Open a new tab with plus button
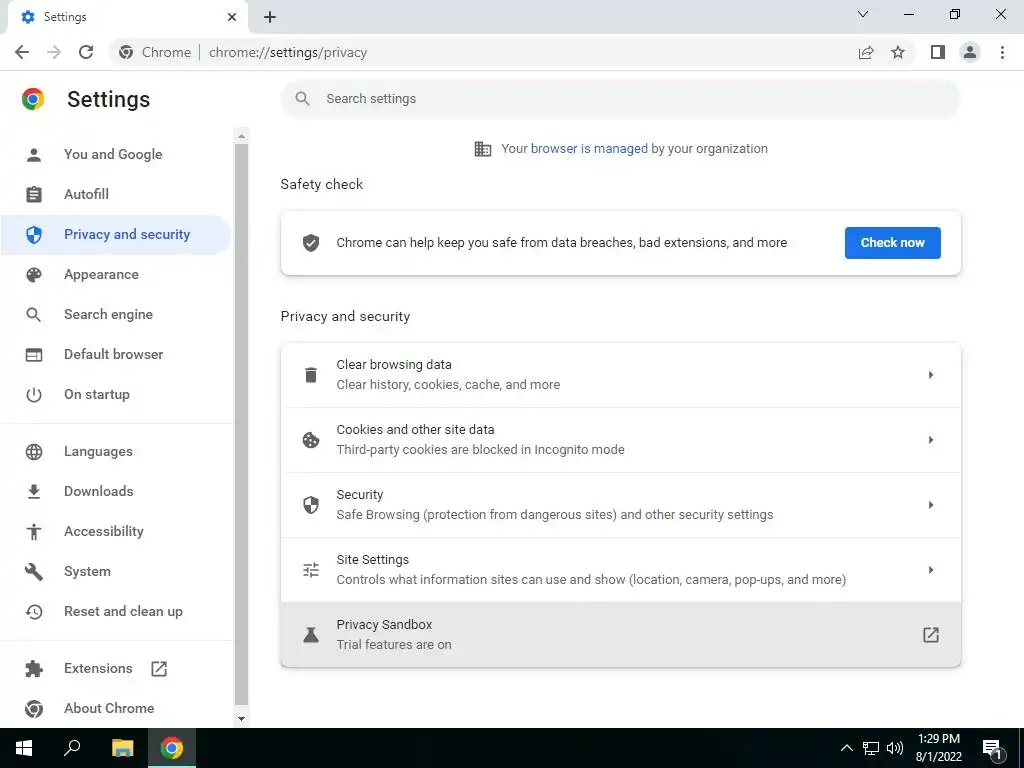Screen dimensions: 1024x768 [270, 17]
